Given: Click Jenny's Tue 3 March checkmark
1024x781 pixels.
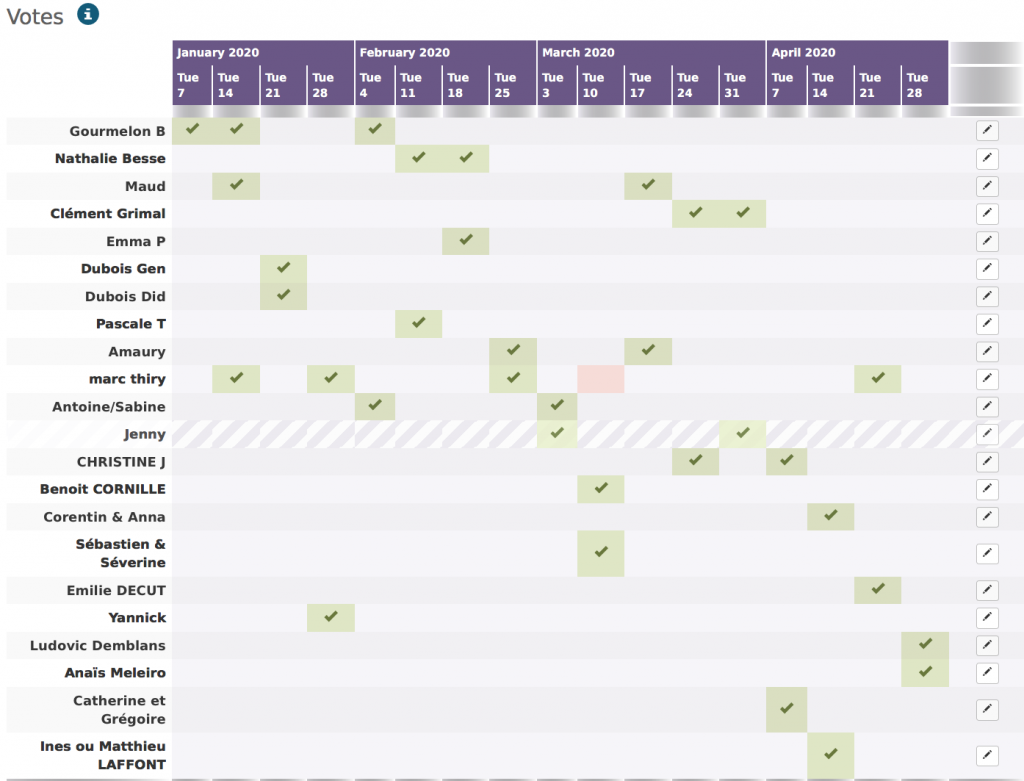Looking at the screenshot, I should [557, 433].
